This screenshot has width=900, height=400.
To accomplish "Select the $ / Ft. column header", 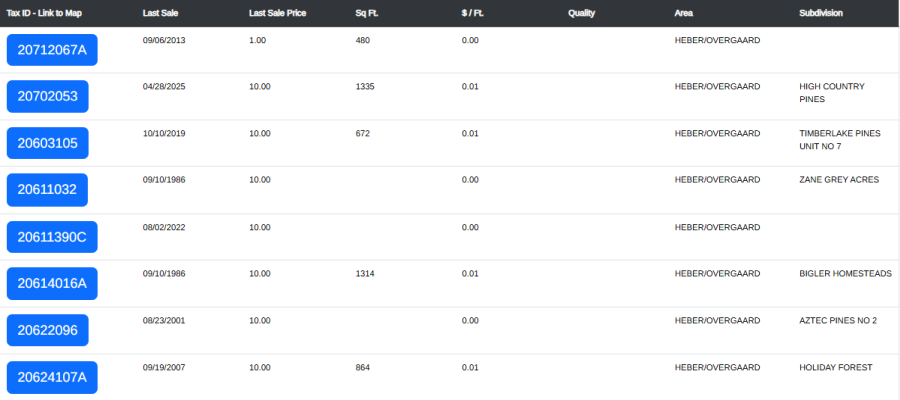I will [x=472, y=13].
